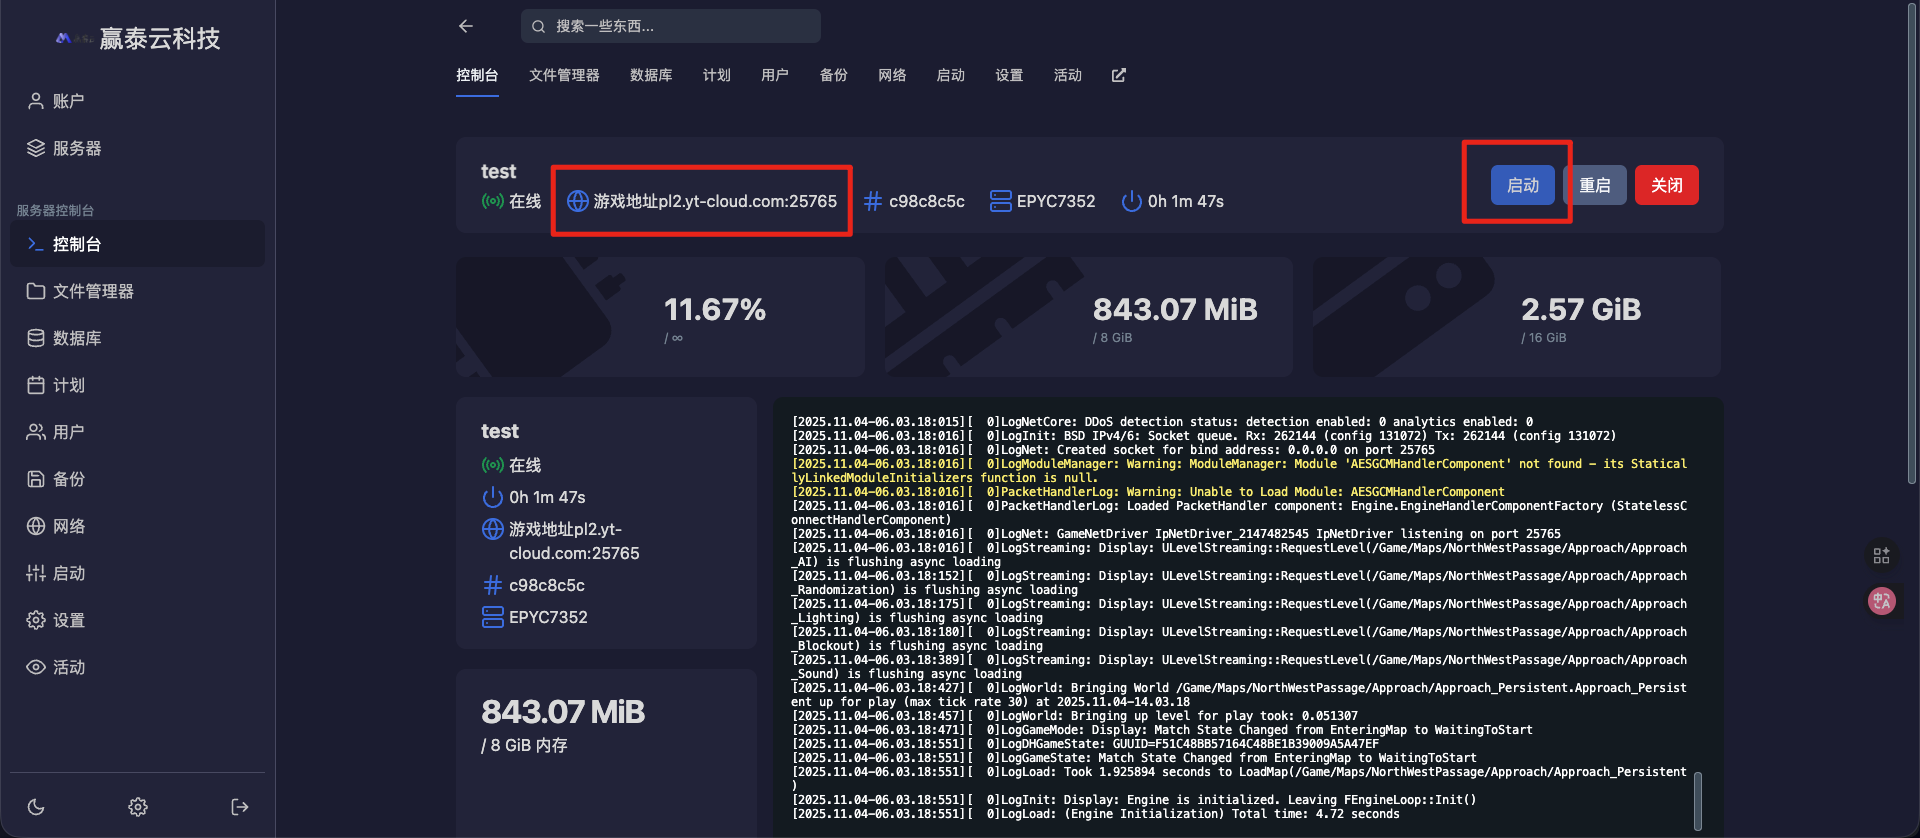Click the console scrollbar thumb
Image resolution: width=1920 pixels, height=838 pixels.
click(1697, 800)
